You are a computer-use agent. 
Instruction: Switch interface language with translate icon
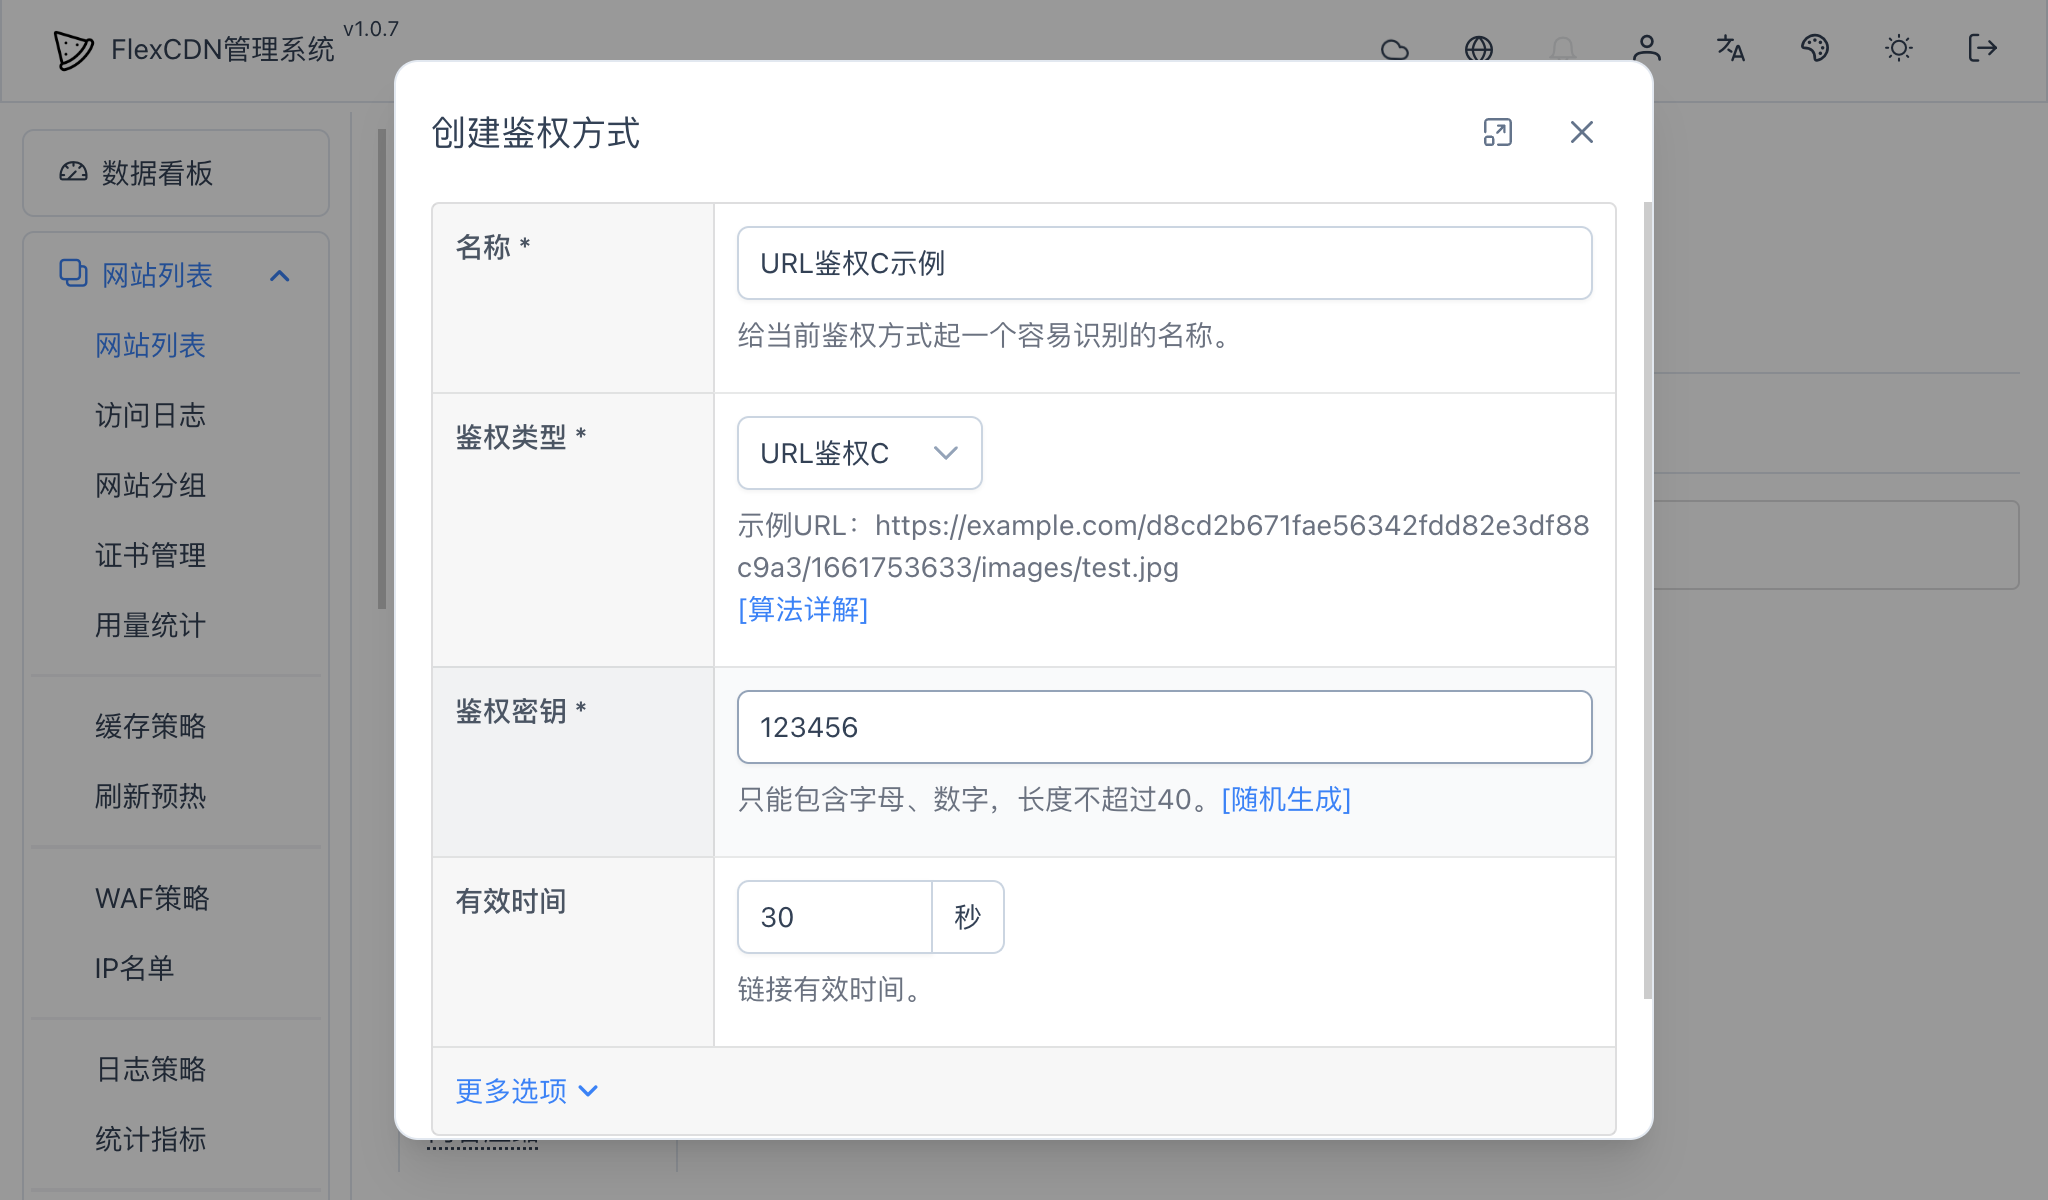tap(1731, 49)
